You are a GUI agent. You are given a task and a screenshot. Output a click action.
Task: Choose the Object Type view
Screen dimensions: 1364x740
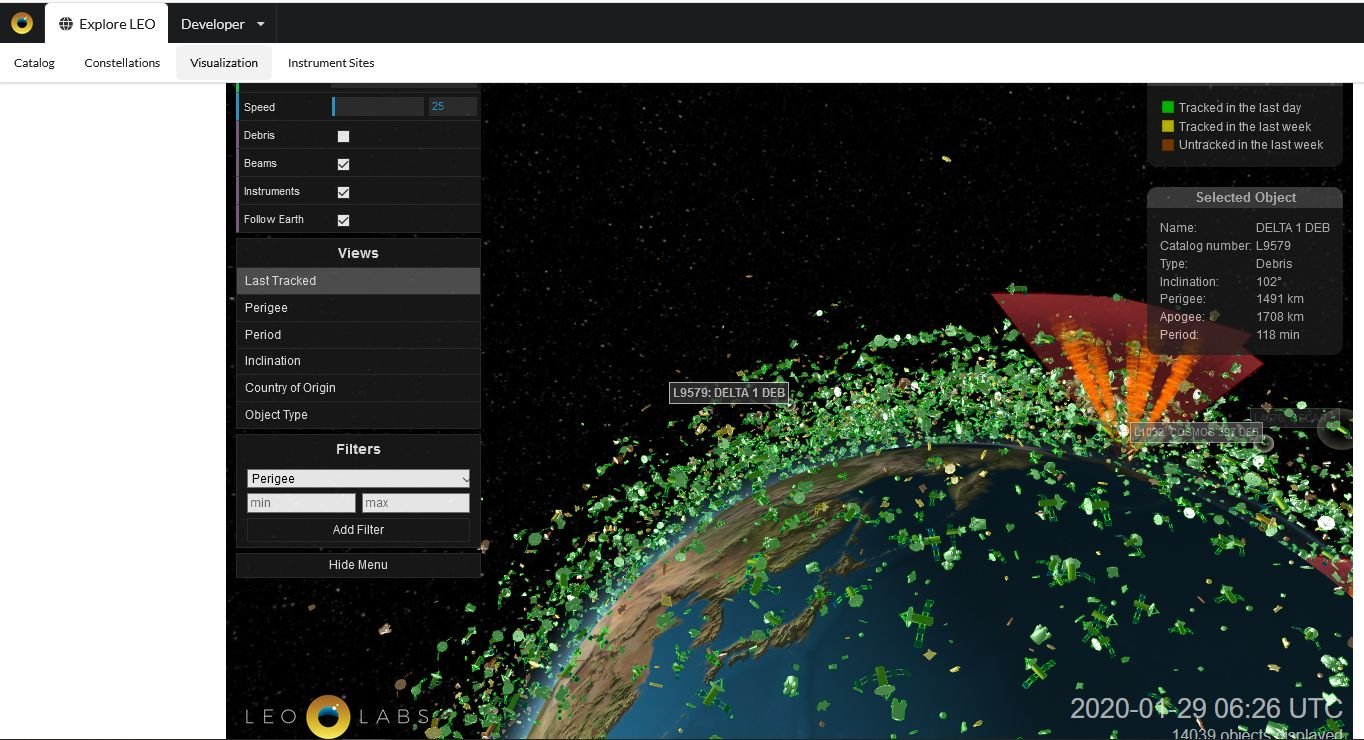click(358, 415)
